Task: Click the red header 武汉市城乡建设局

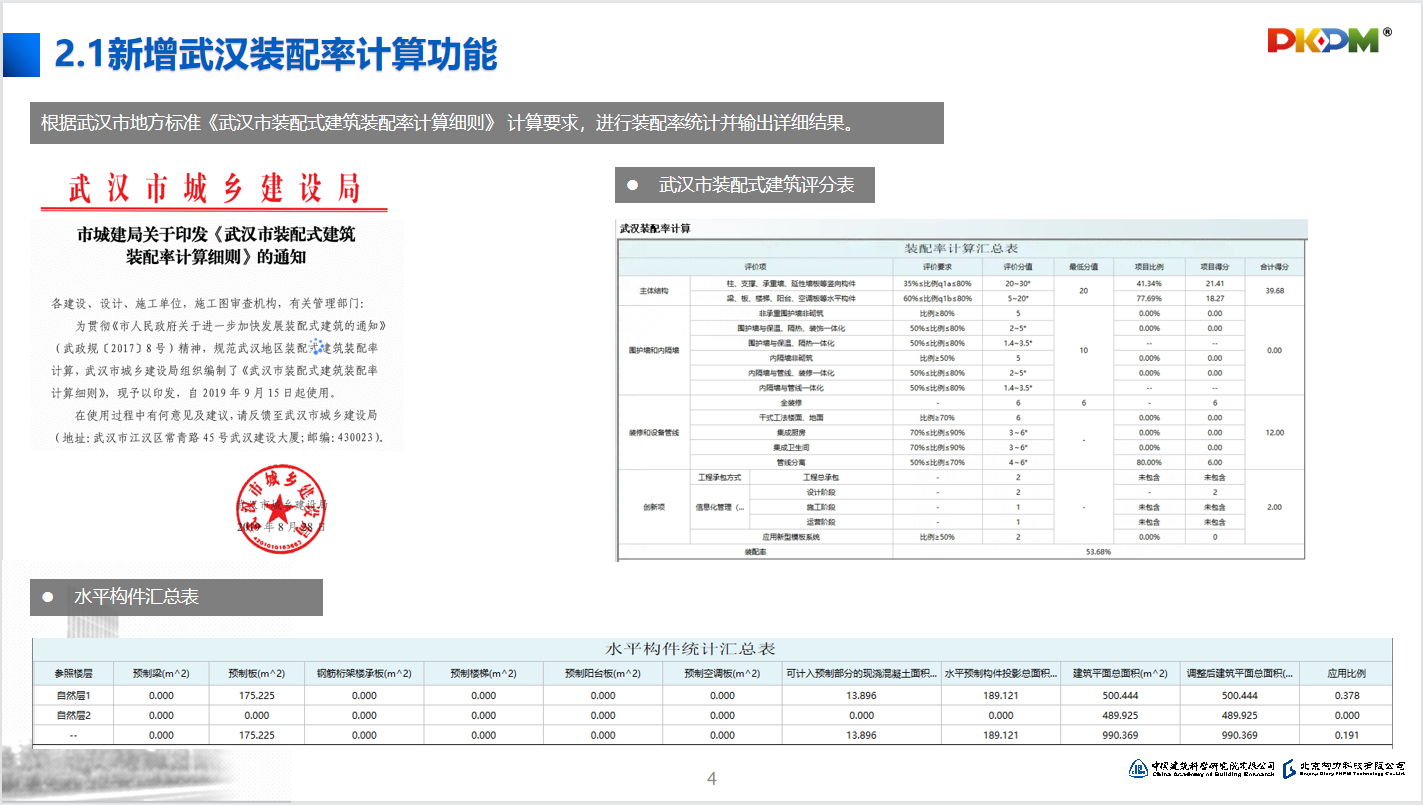Action: tap(214, 188)
